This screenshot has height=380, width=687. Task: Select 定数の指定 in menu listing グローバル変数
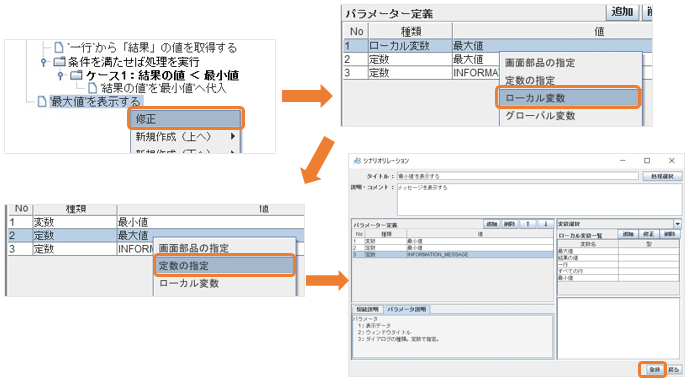(x=570, y=80)
